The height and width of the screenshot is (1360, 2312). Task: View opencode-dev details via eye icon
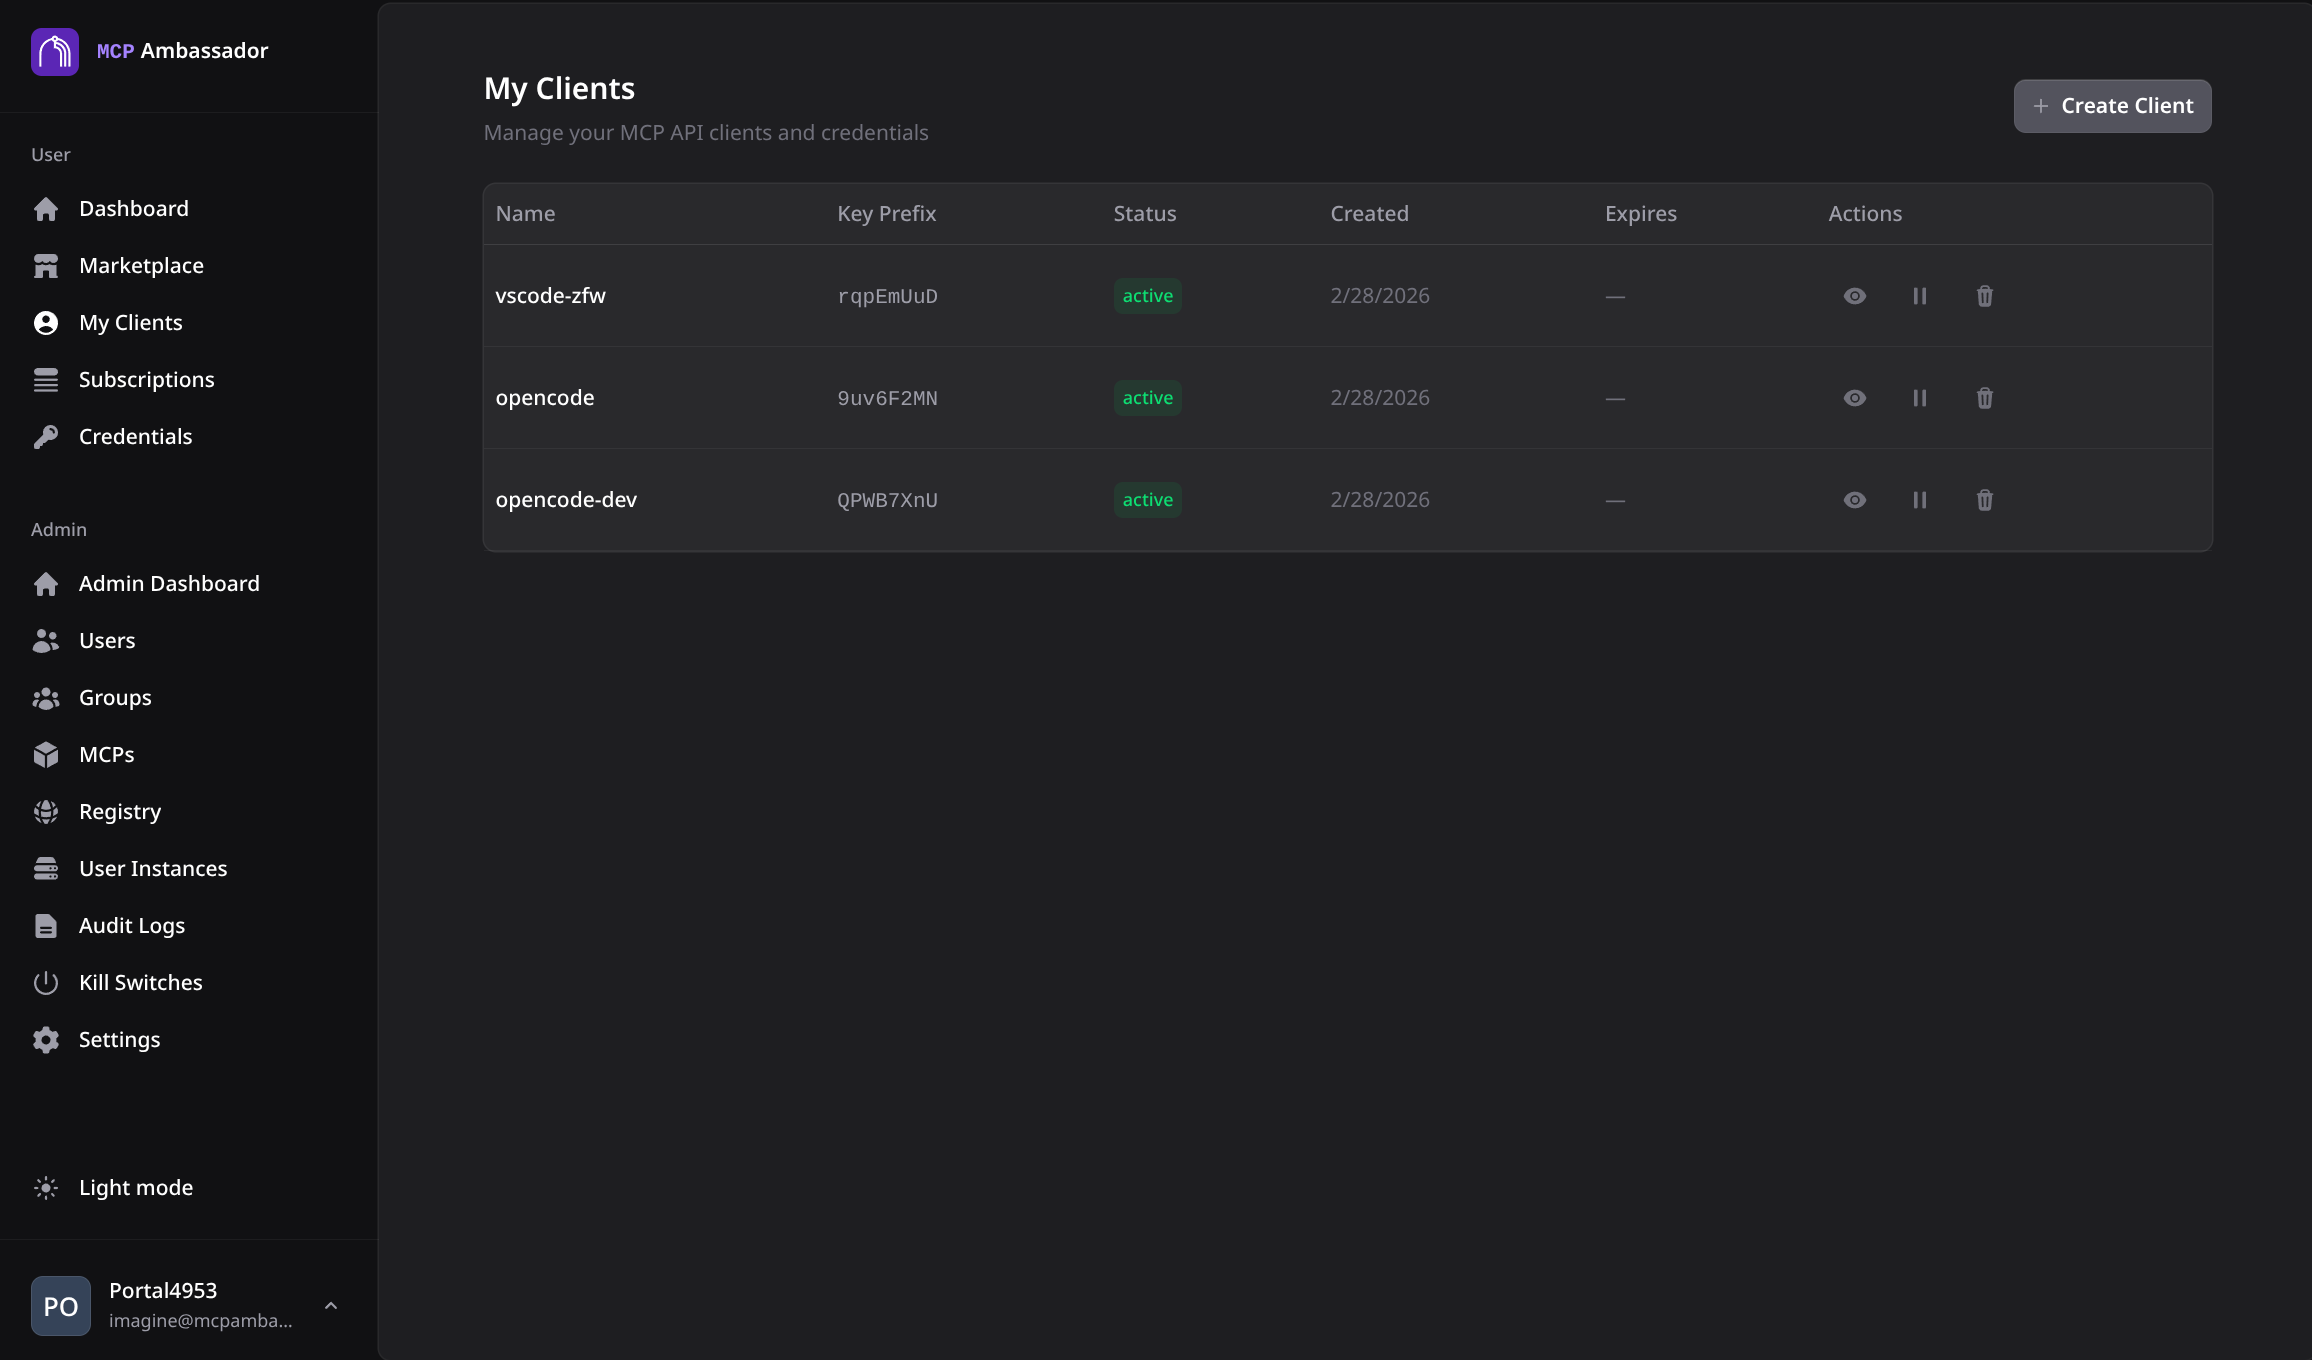tap(1854, 500)
